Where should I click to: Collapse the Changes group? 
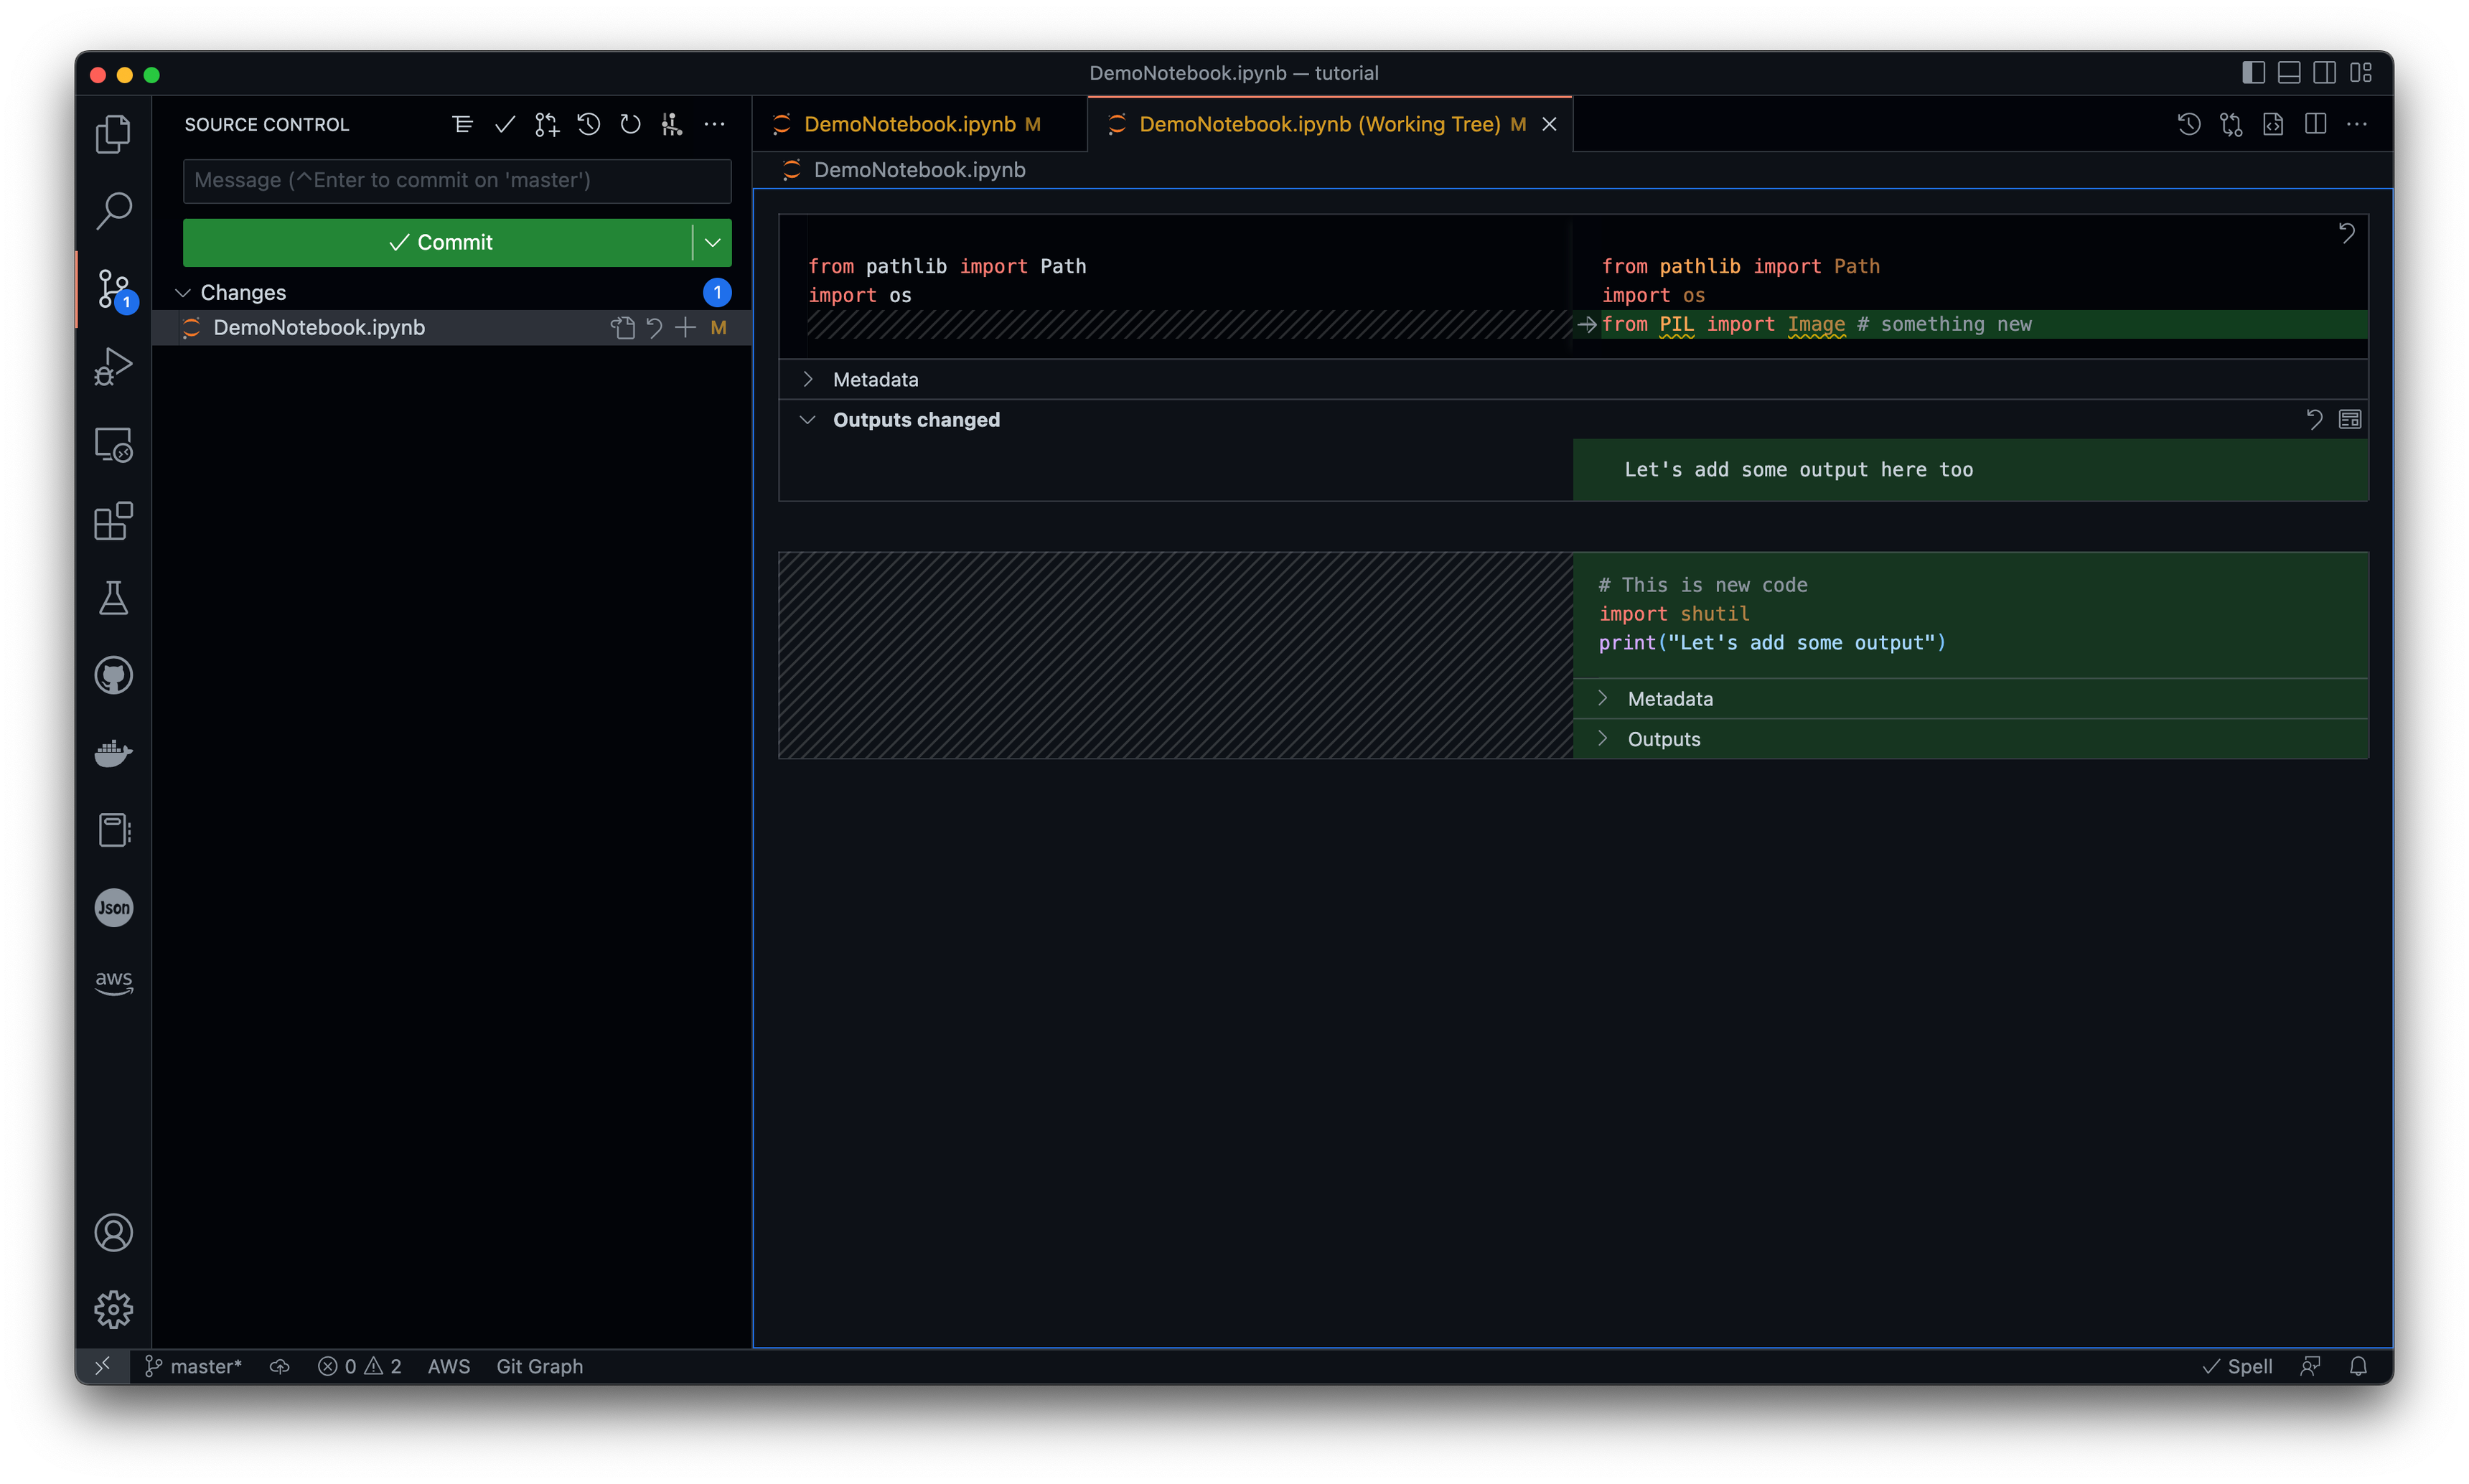pyautogui.click(x=183, y=292)
